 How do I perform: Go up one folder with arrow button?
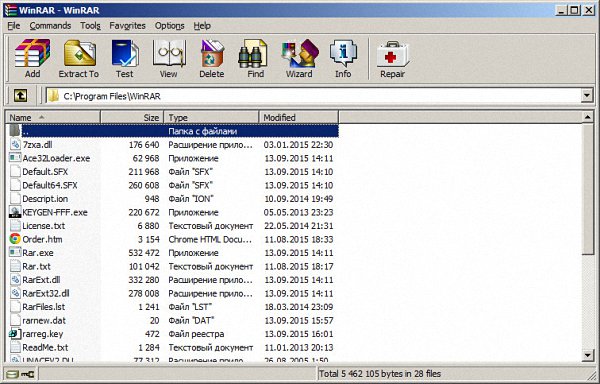[20, 96]
